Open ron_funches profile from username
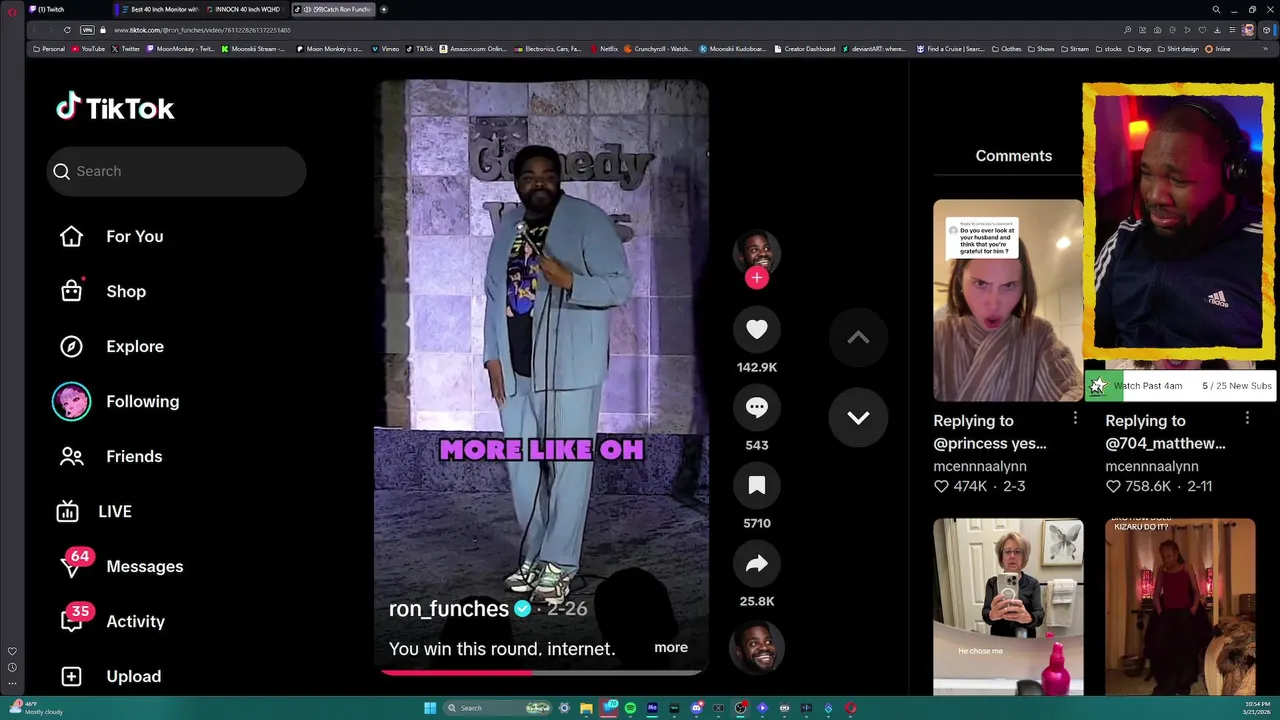 (449, 608)
